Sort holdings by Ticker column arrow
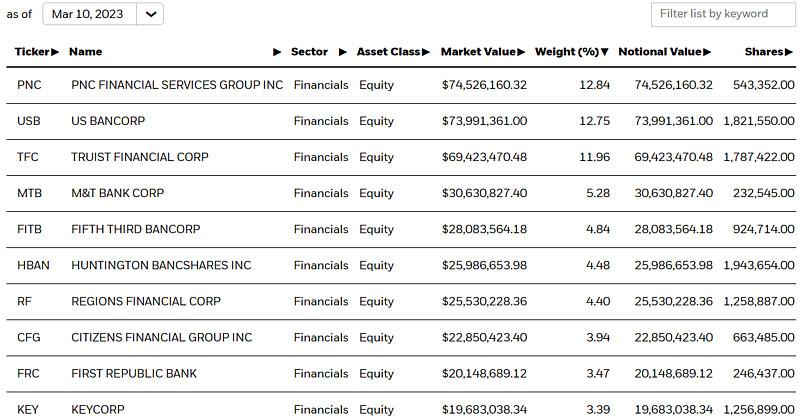This screenshot has width=800, height=420. [x=55, y=52]
